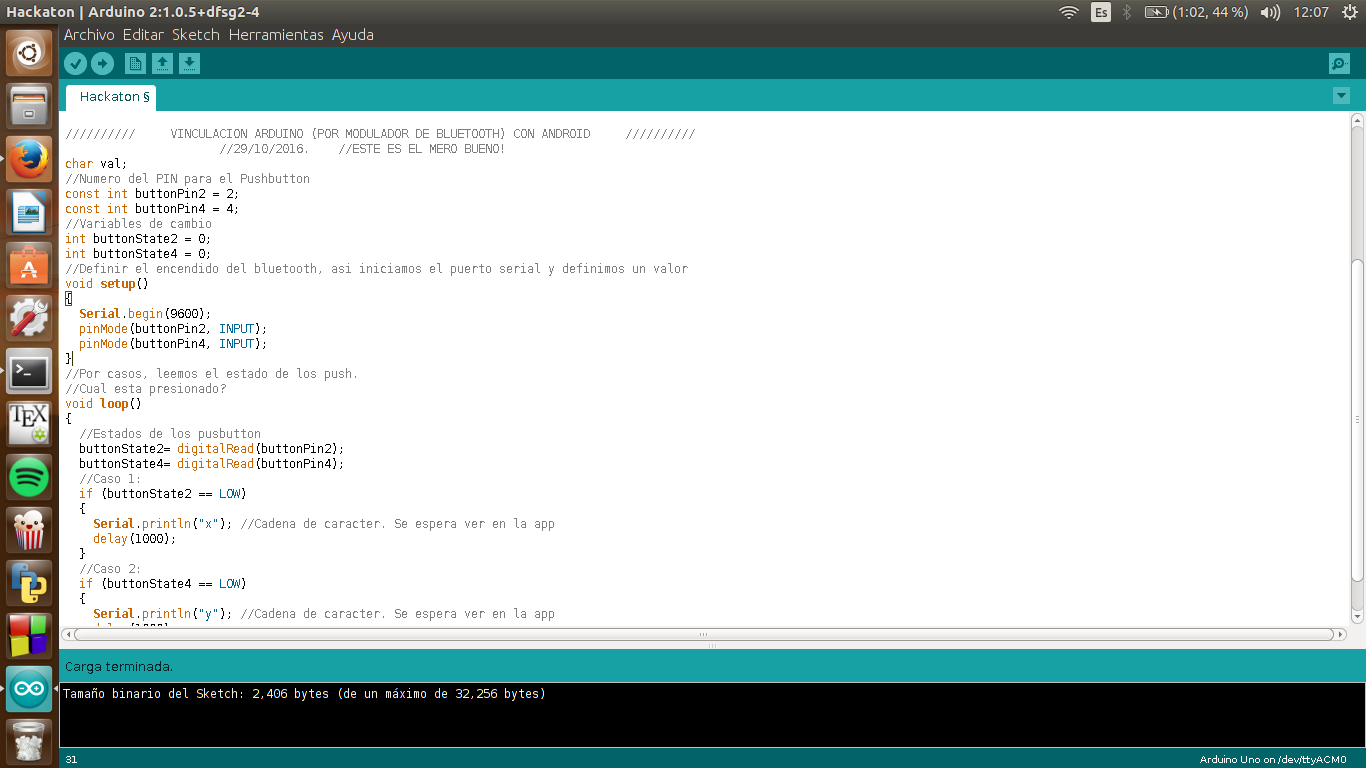Open the Editar menu
The height and width of the screenshot is (768, 1366).
click(x=143, y=34)
